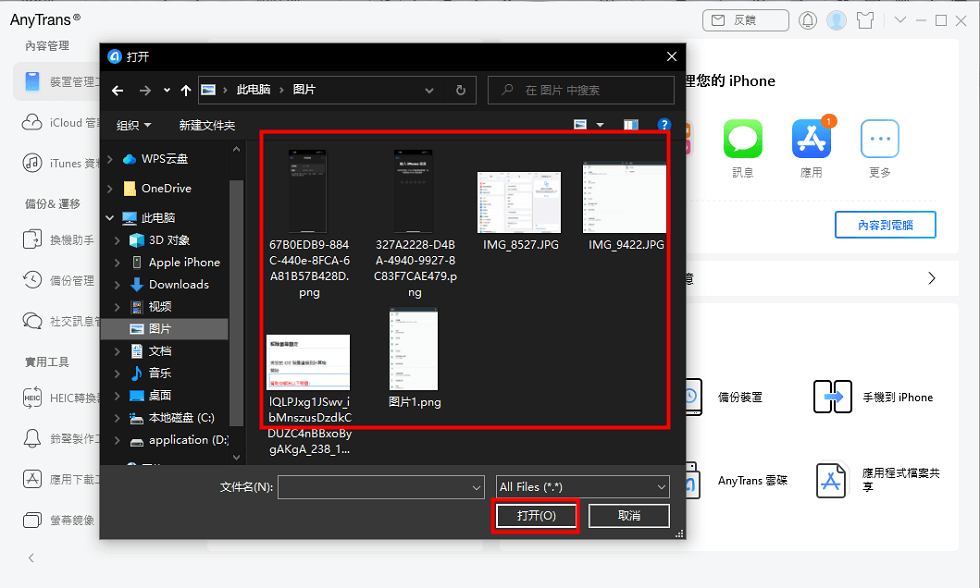Expand the 本地磁盘 (C:) tree node
The image size is (980, 588).
pyautogui.click(x=118, y=418)
